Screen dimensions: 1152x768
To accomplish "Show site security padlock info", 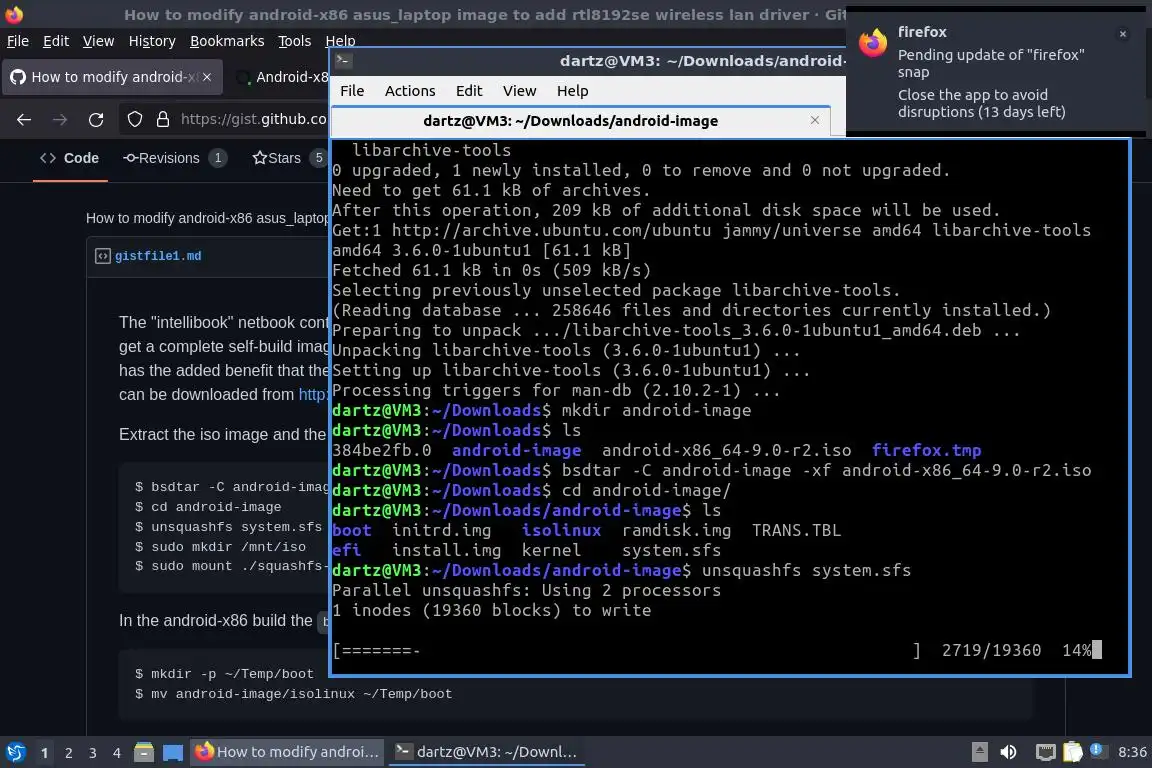I will click(163, 120).
